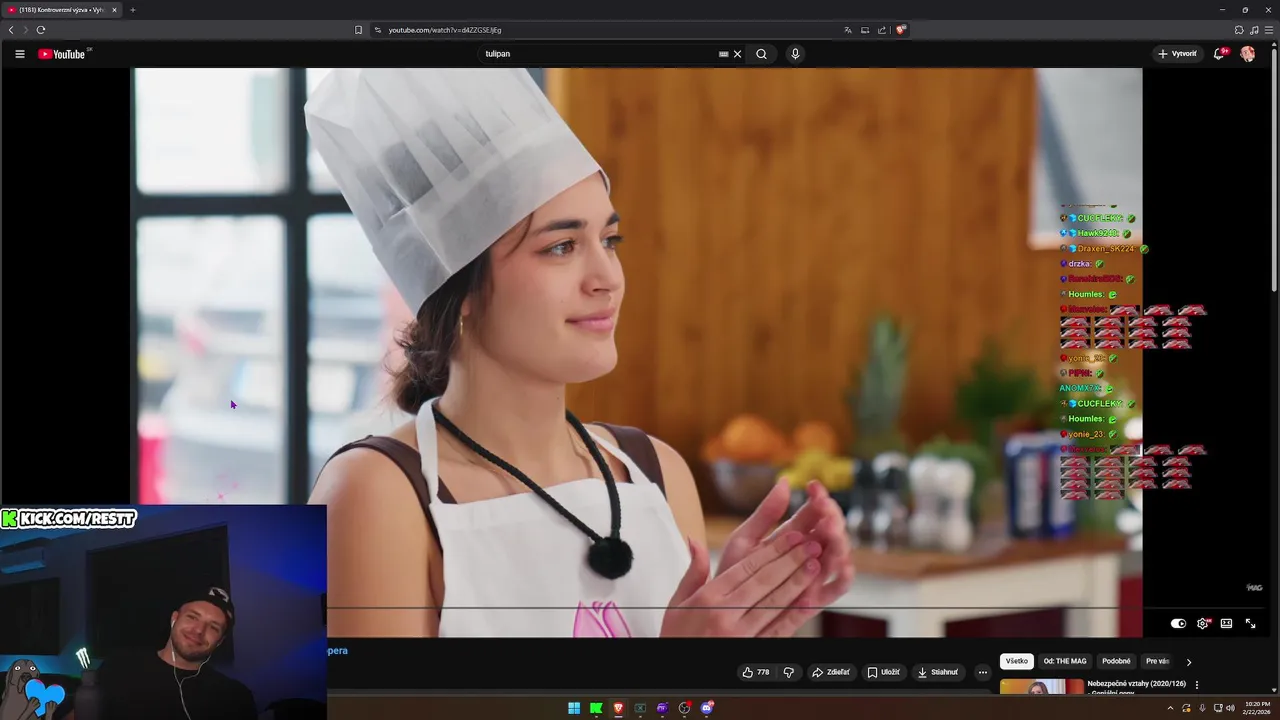Dislike the video

tap(788, 672)
